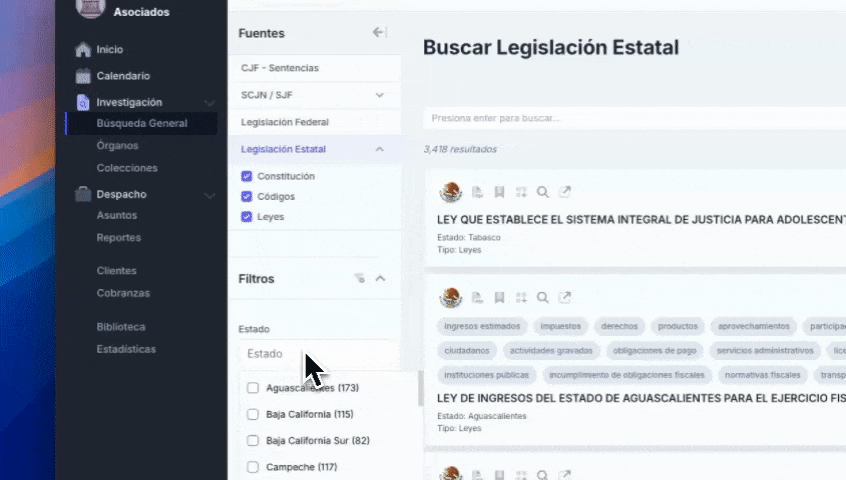This screenshot has height=480, width=846.
Task: Click the magnifier icon on Tabasco law card
Action: coord(543,192)
